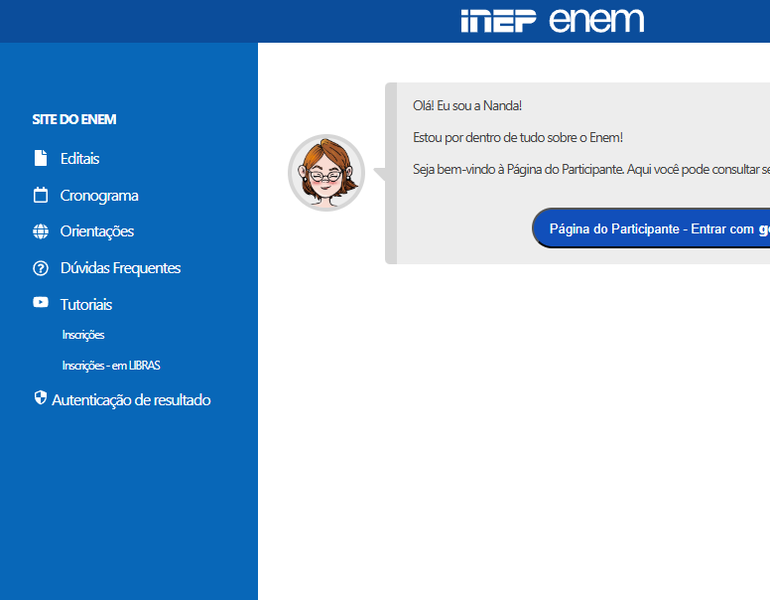The image size is (770, 600).
Task: Click the shield icon beside Autenticação de resultado
Action: (x=40, y=398)
